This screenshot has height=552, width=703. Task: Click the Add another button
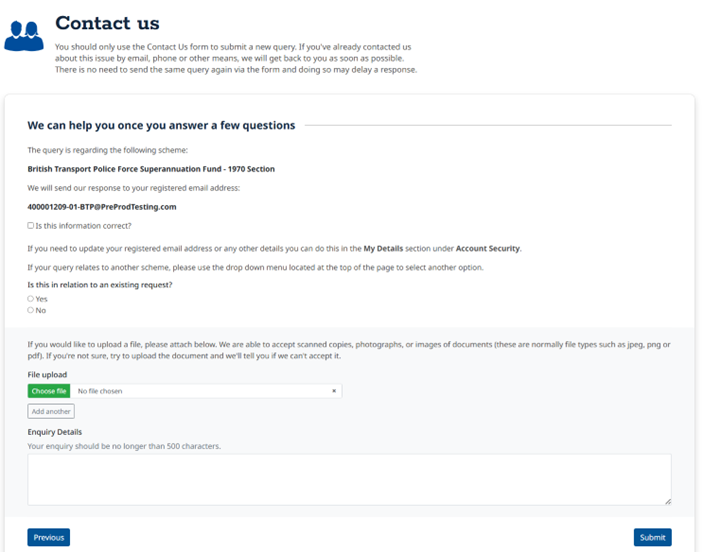[x=51, y=411]
